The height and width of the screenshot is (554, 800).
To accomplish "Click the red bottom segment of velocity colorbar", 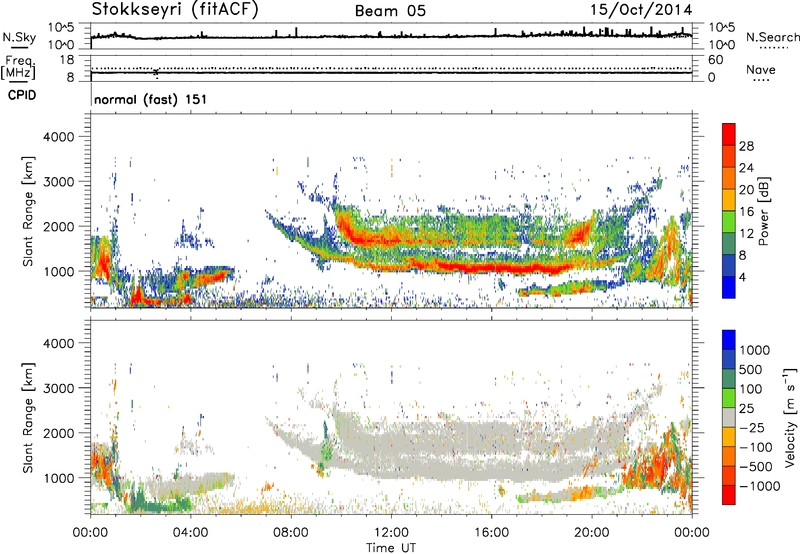I will point(729,495).
